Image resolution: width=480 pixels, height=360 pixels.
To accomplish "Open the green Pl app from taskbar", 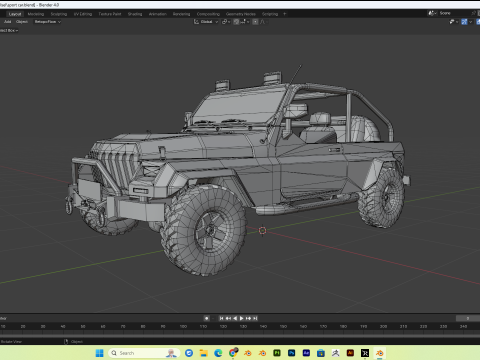I will pyautogui.click(x=277, y=353).
